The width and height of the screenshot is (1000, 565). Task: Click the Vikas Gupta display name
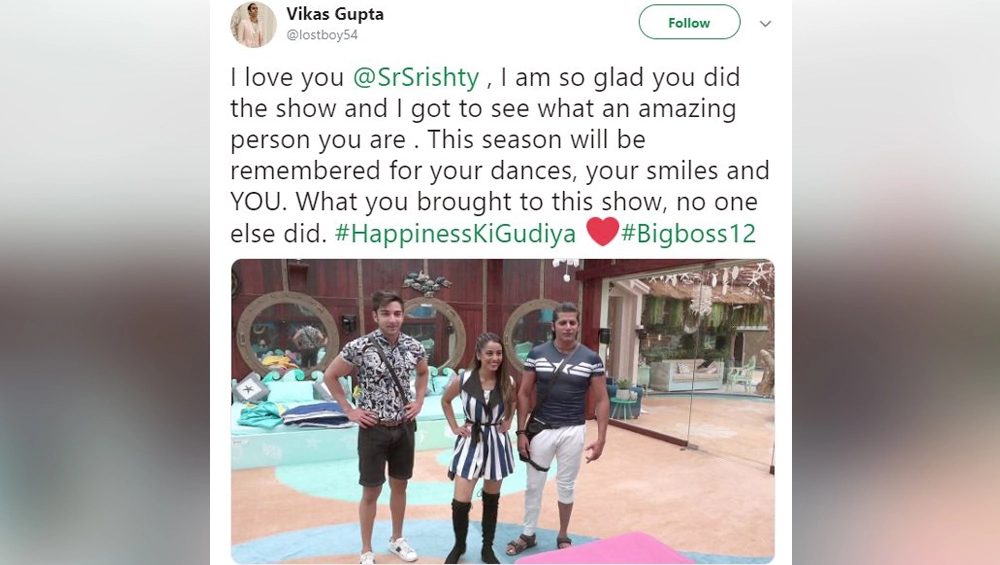coord(335,13)
